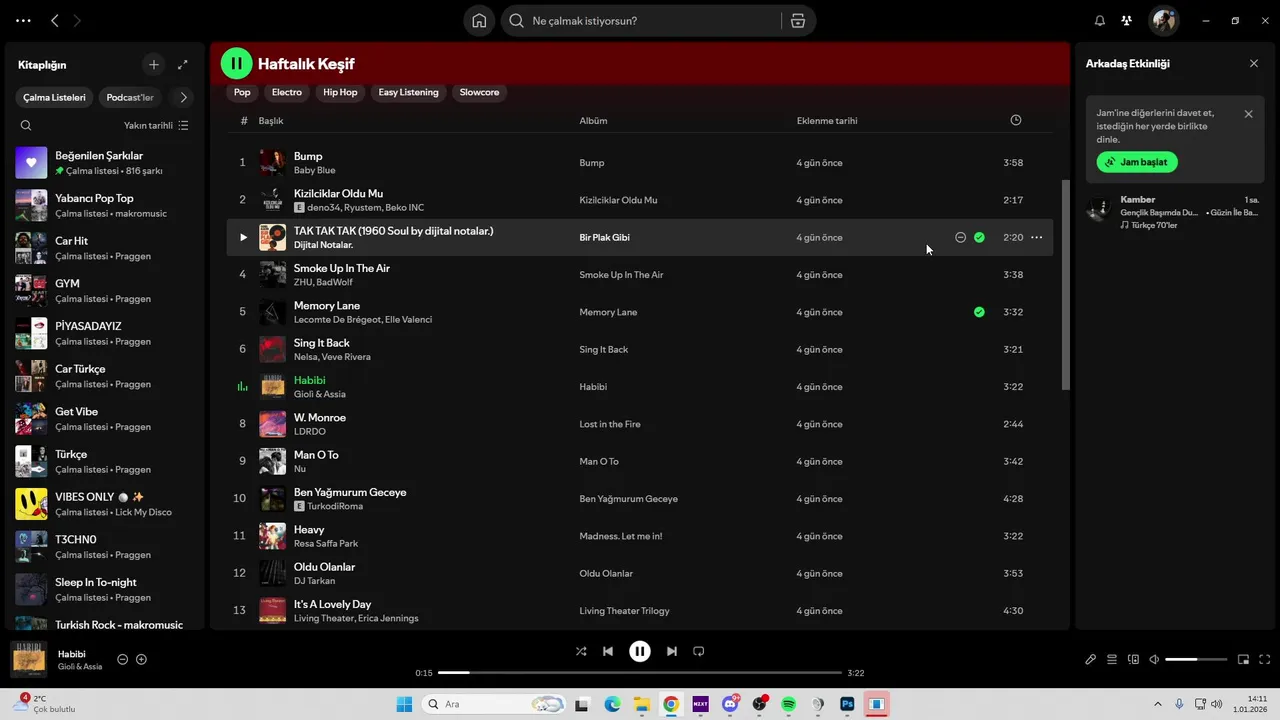Skip to previous track
The width and height of the screenshot is (1280, 720).
pyautogui.click(x=608, y=651)
